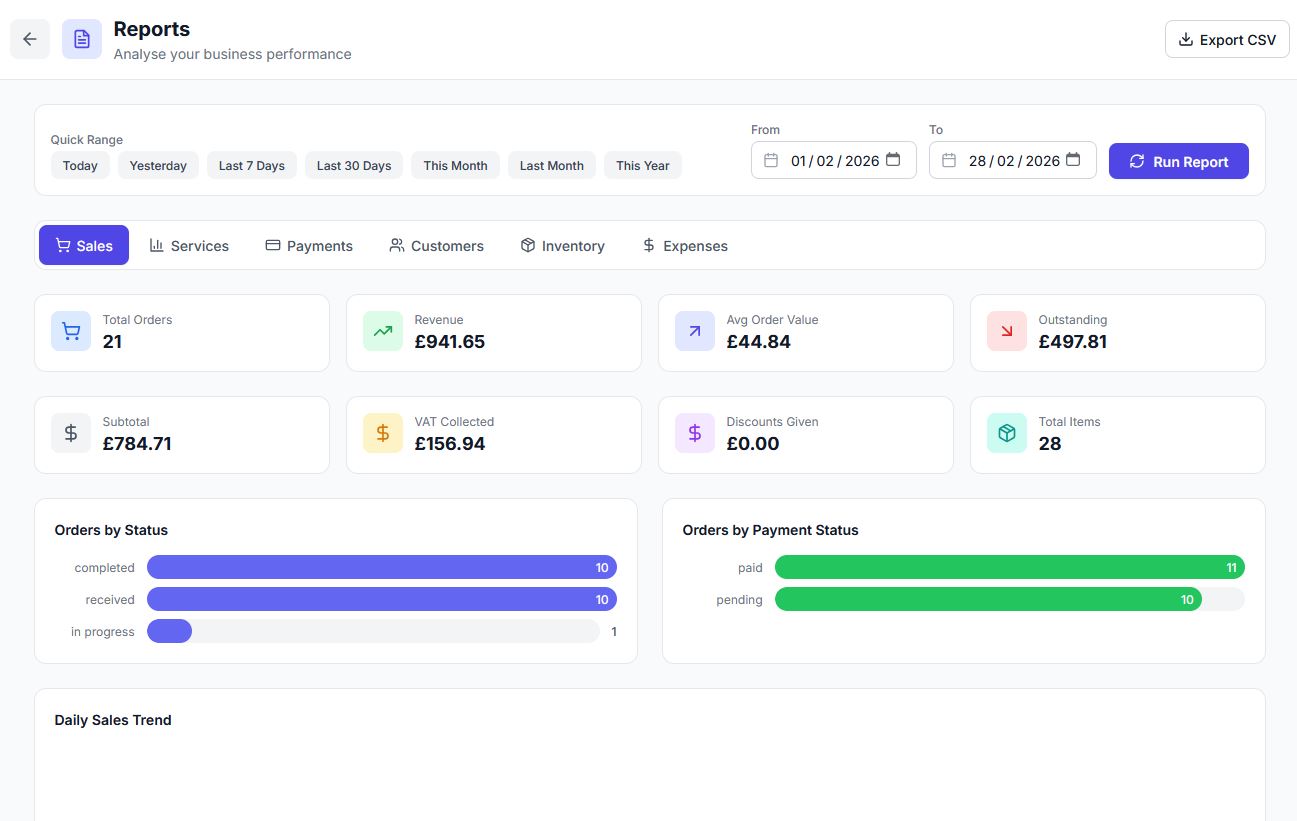Open the Services tab
The width and height of the screenshot is (1297, 821).
189,245
